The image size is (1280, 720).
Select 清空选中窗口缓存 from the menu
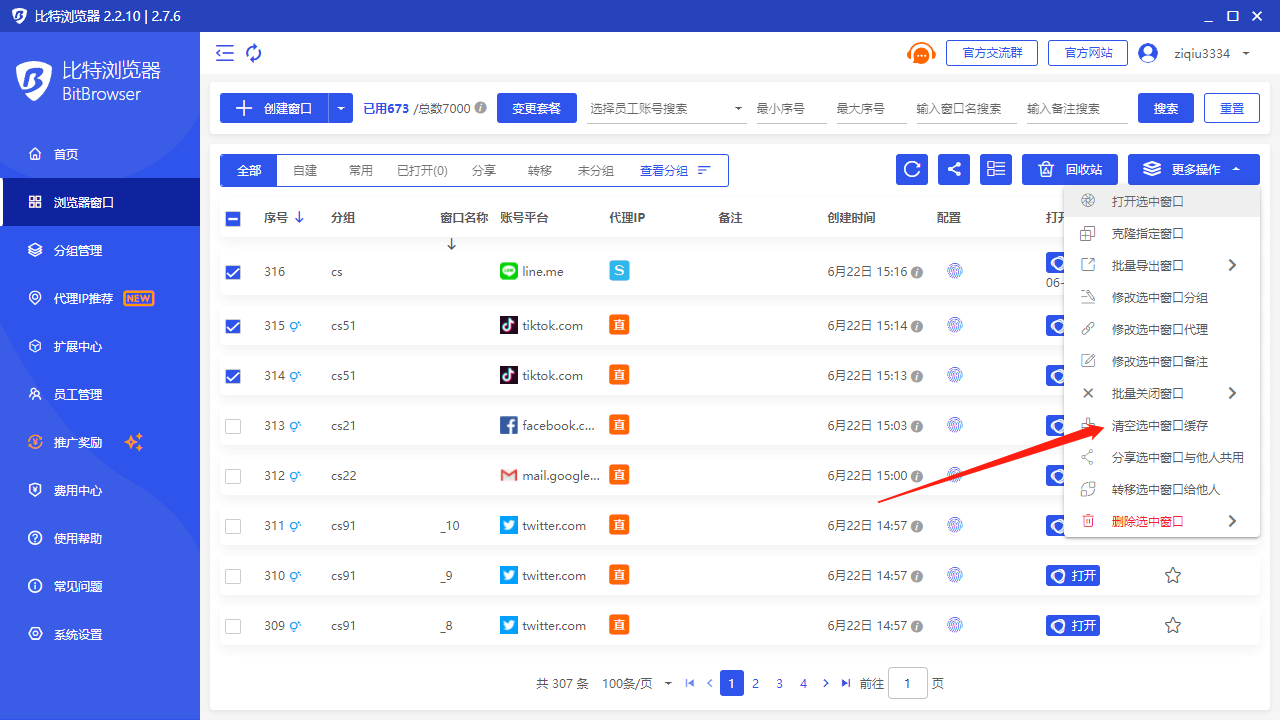(1160, 426)
